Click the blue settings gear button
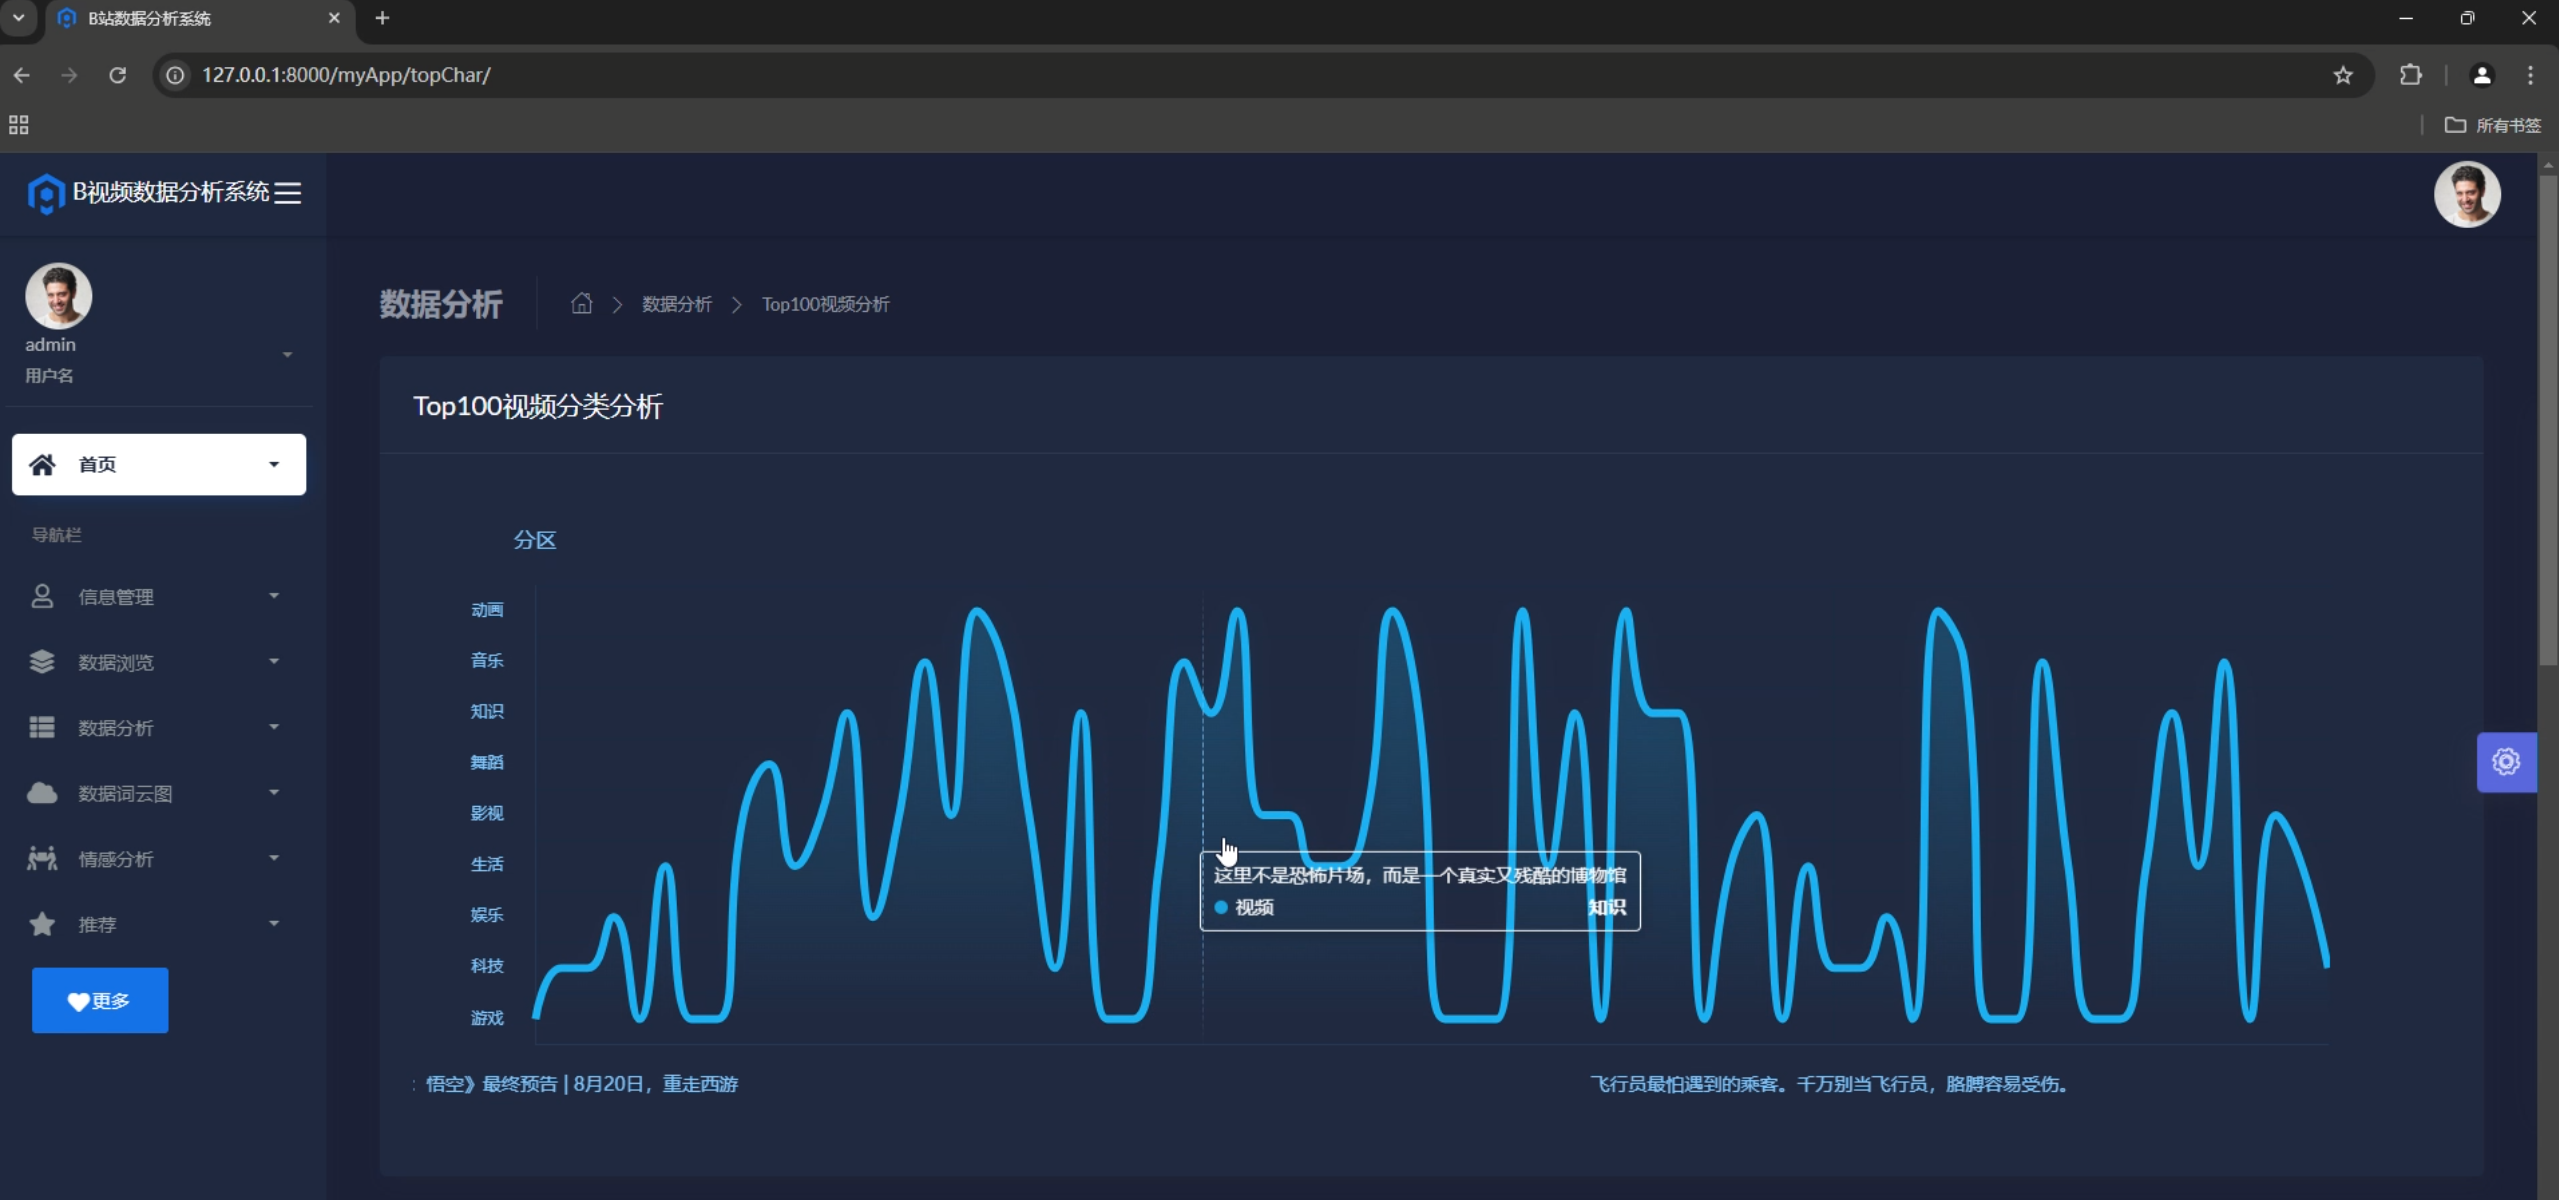Screen dimensions: 2559x1200 [2505, 762]
